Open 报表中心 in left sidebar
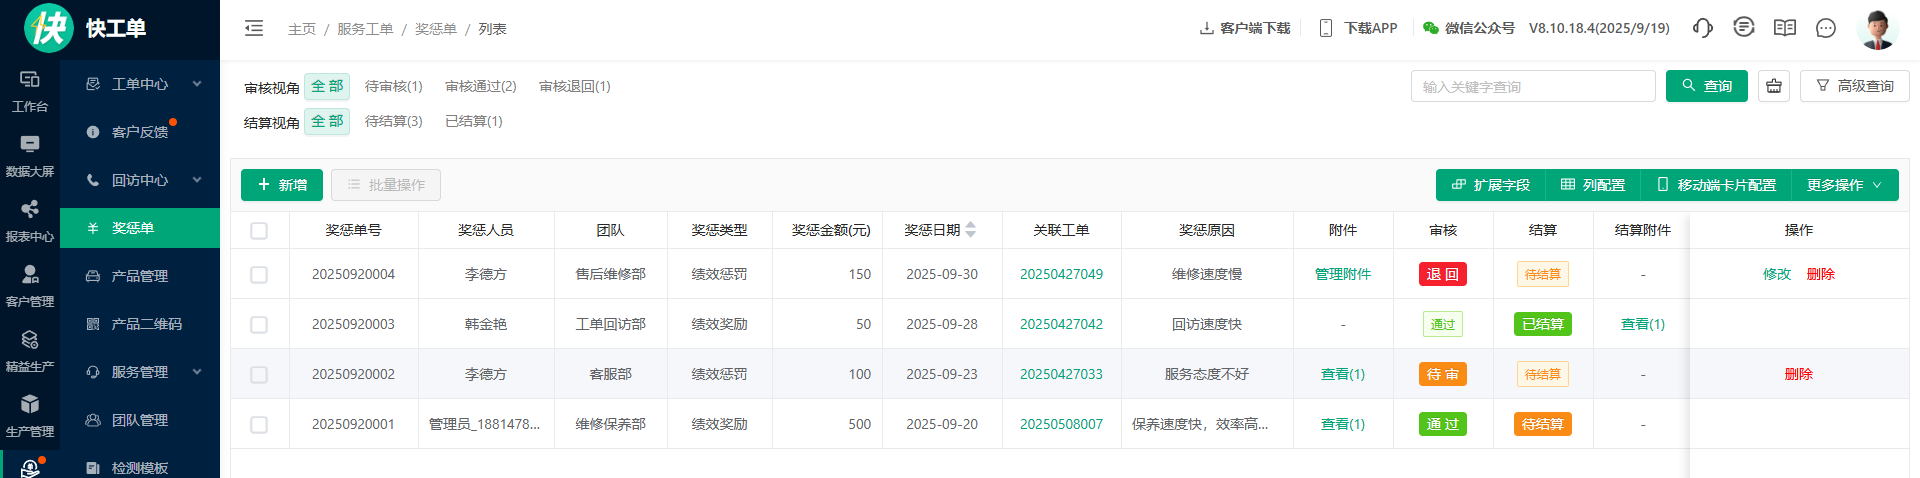The image size is (1920, 478). (30, 221)
